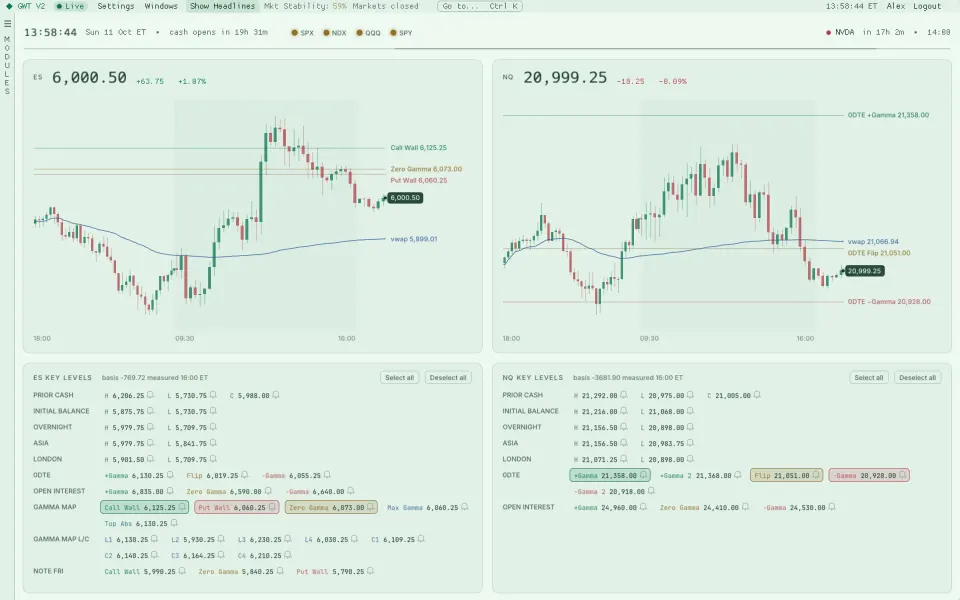Click the vwap 5,899.01 label on ES chart
Image resolution: width=960 pixels, height=600 pixels.
point(414,239)
